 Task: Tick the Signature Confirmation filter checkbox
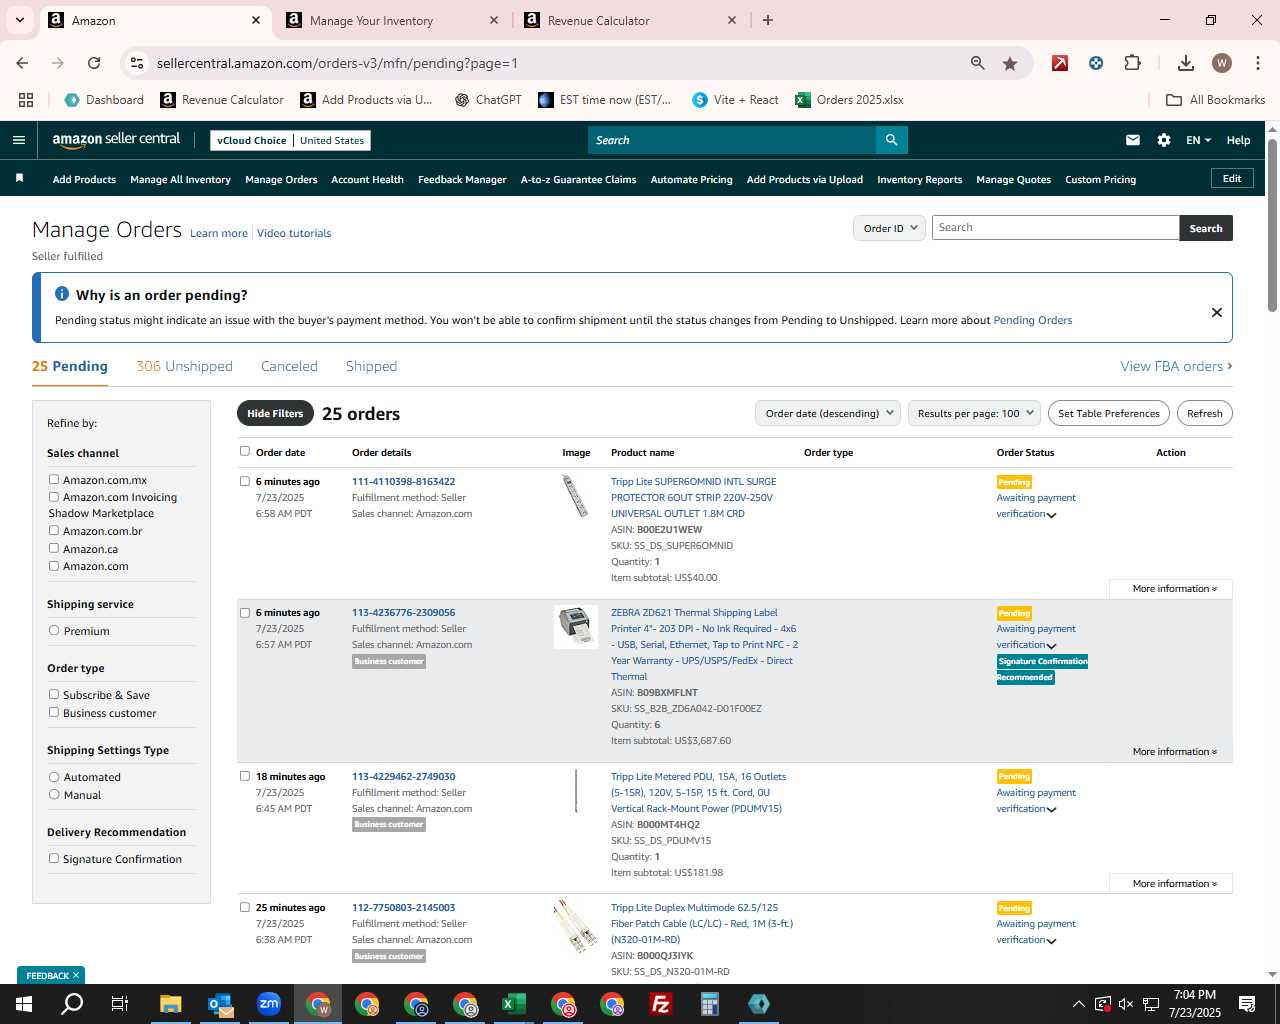coord(54,858)
